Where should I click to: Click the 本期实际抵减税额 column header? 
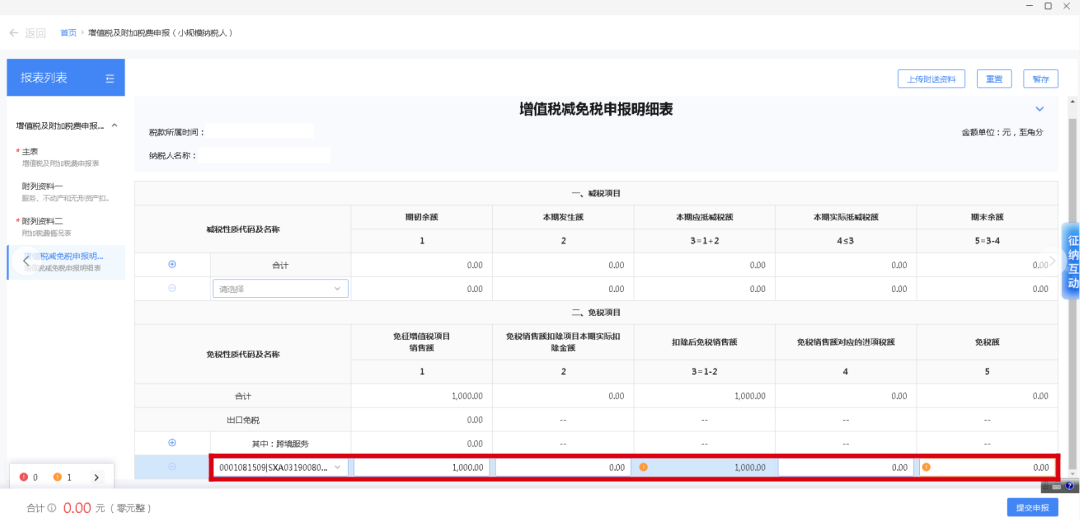tap(846, 216)
